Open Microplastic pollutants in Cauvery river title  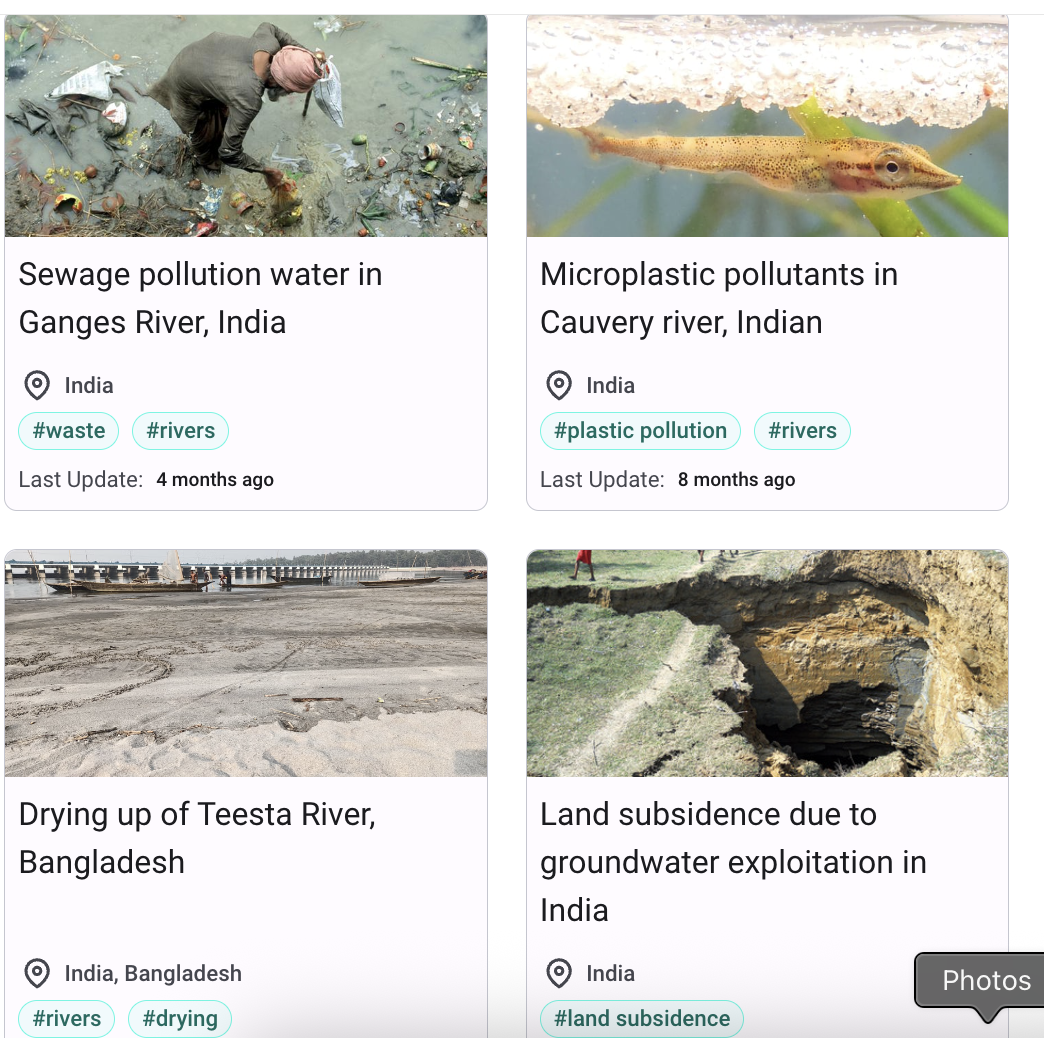718,298
